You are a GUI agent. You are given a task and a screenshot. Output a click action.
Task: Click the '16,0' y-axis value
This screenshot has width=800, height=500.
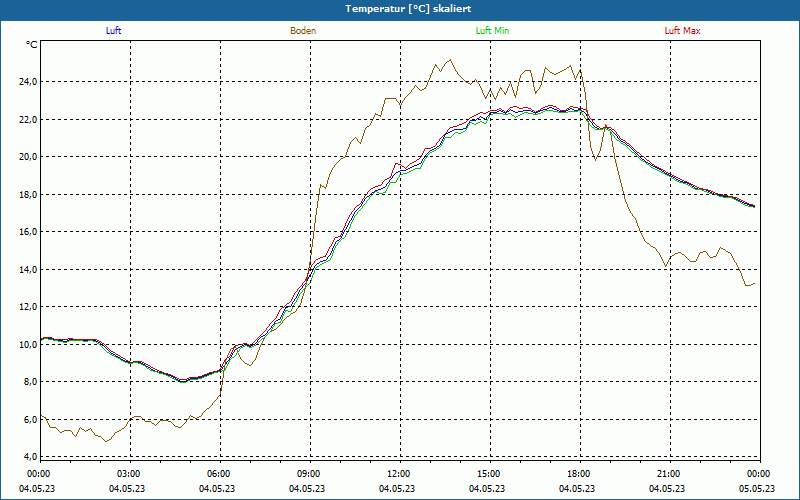(29, 232)
